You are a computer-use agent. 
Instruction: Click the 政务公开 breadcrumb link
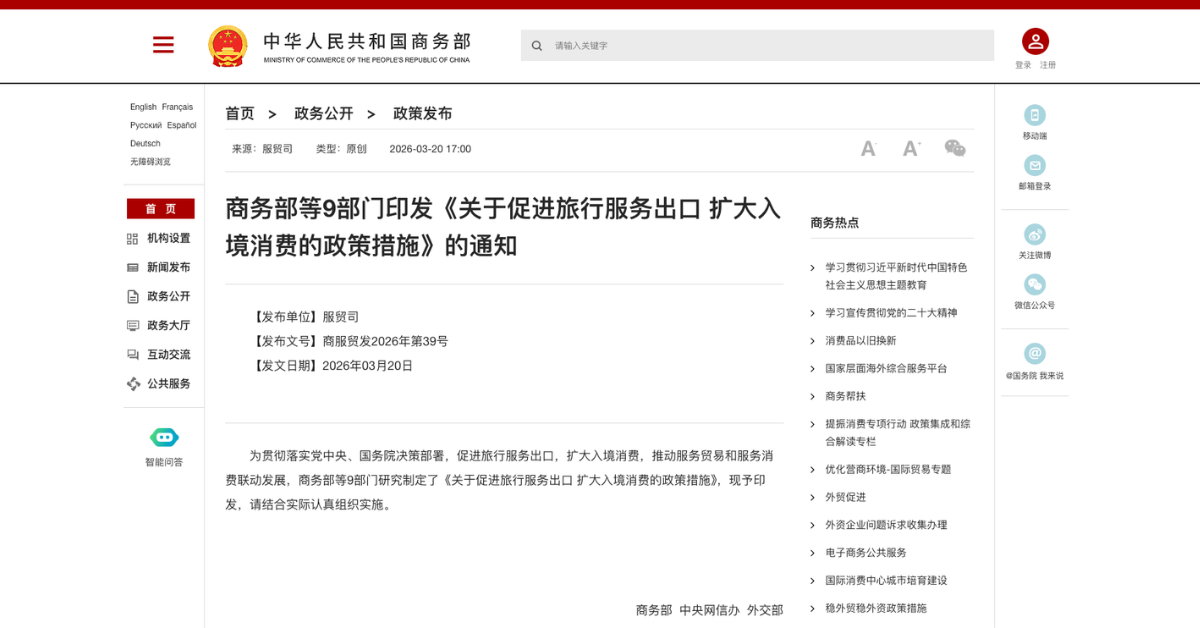pos(323,114)
